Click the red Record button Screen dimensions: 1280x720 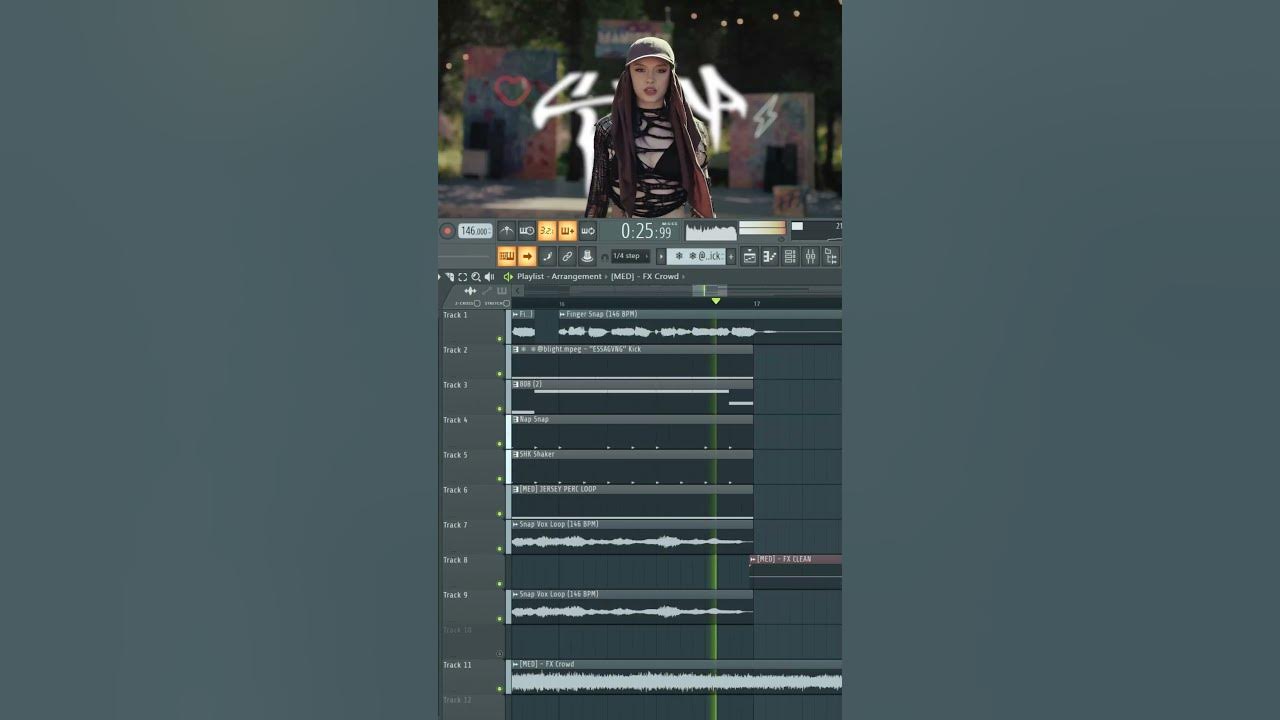point(447,231)
